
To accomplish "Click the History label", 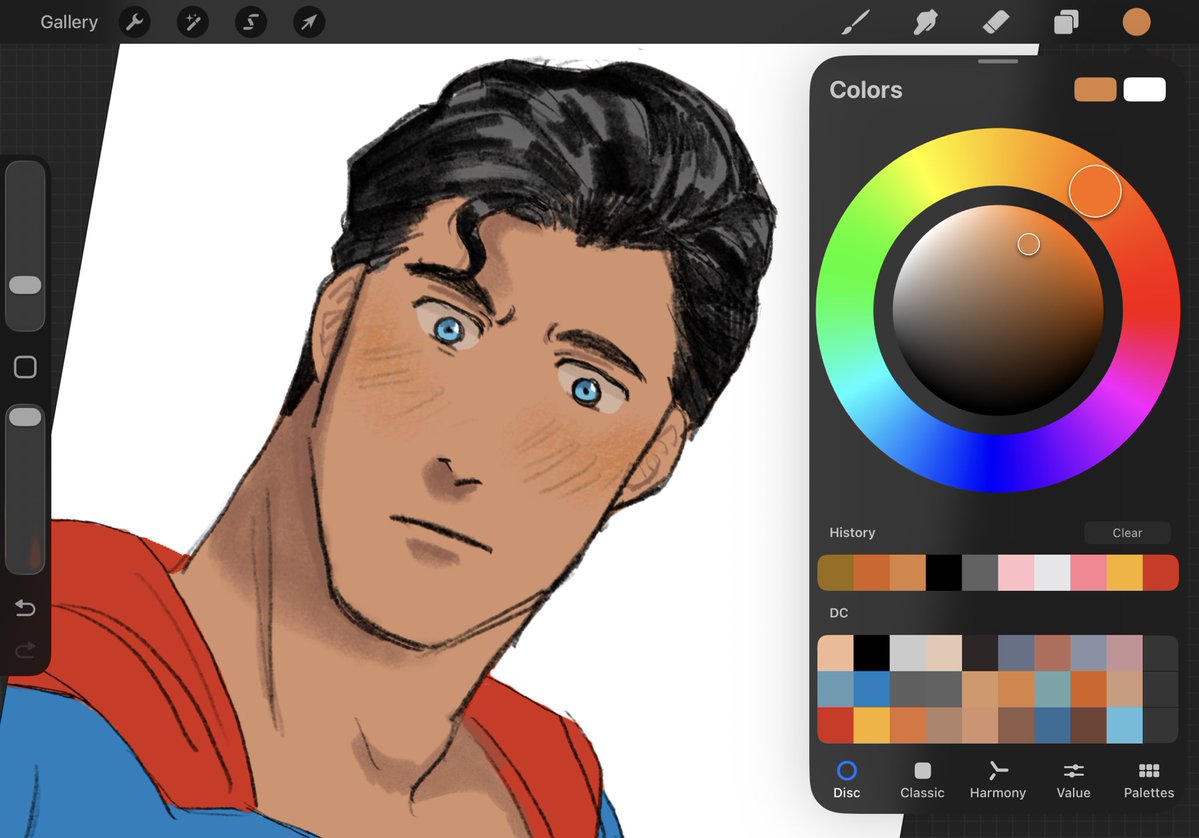I will [852, 532].
